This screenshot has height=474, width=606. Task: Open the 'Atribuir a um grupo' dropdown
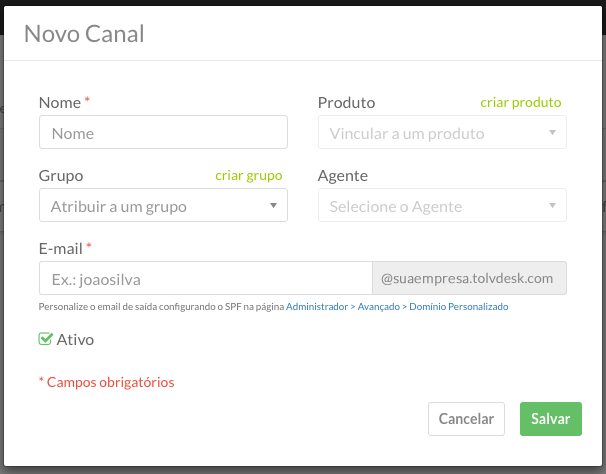pyautogui.click(x=163, y=205)
